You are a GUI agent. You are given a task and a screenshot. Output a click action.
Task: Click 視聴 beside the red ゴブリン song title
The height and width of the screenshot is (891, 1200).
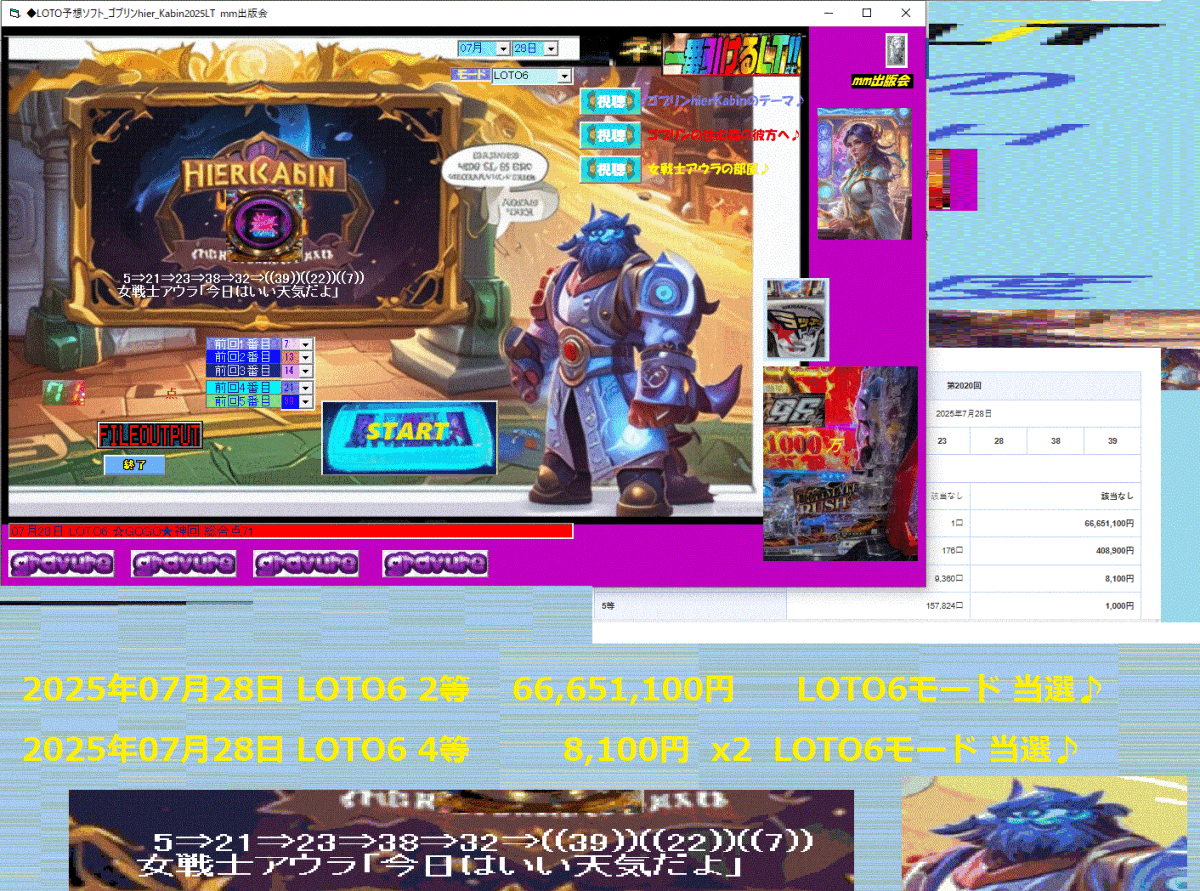(609, 135)
